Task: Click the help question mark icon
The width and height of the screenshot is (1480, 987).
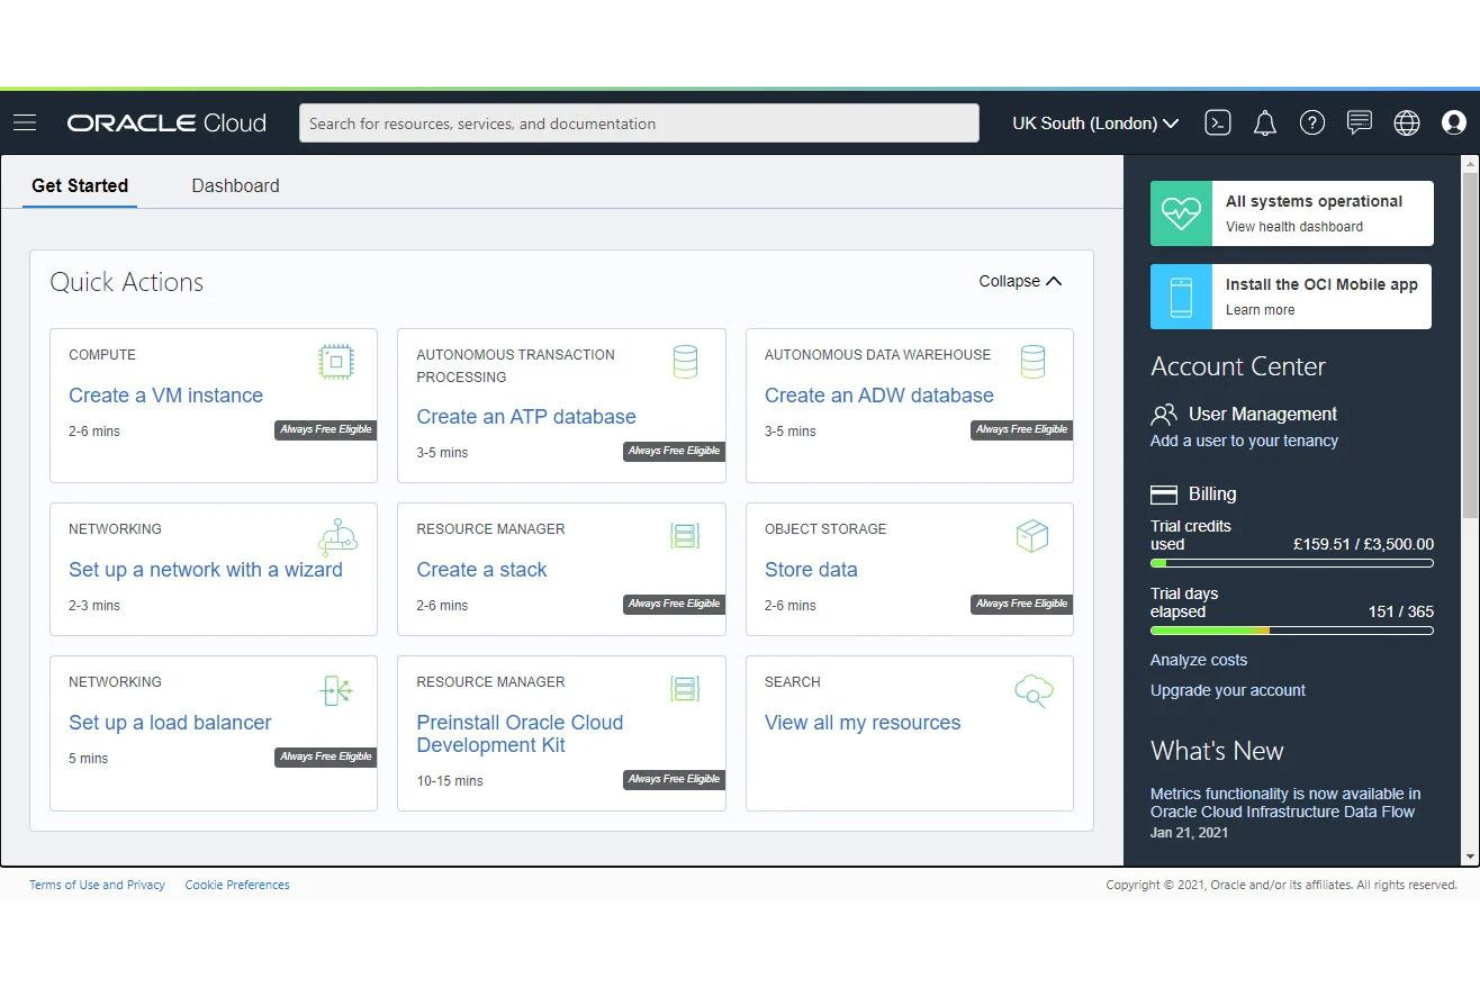Action: tap(1312, 122)
